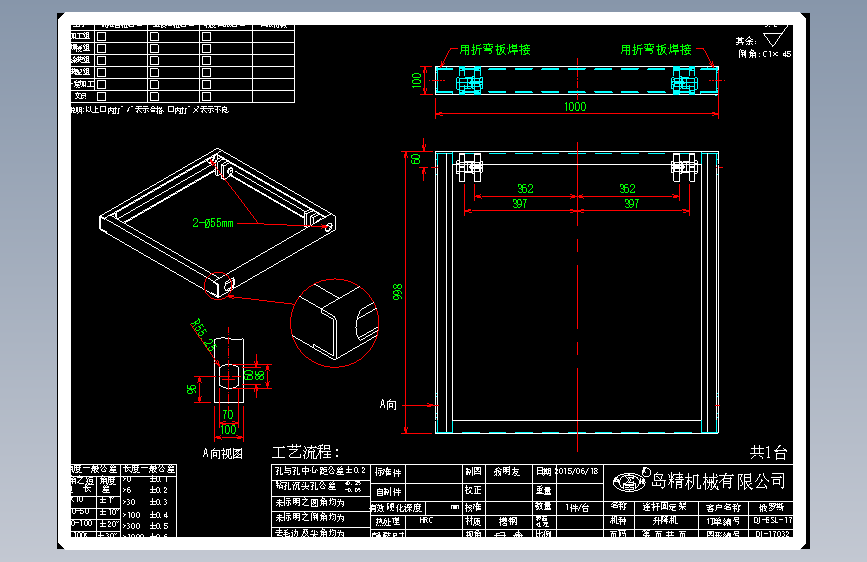Click the '自制件' cell label
Image resolution: width=867 pixels, height=562 pixels.
click(x=388, y=492)
